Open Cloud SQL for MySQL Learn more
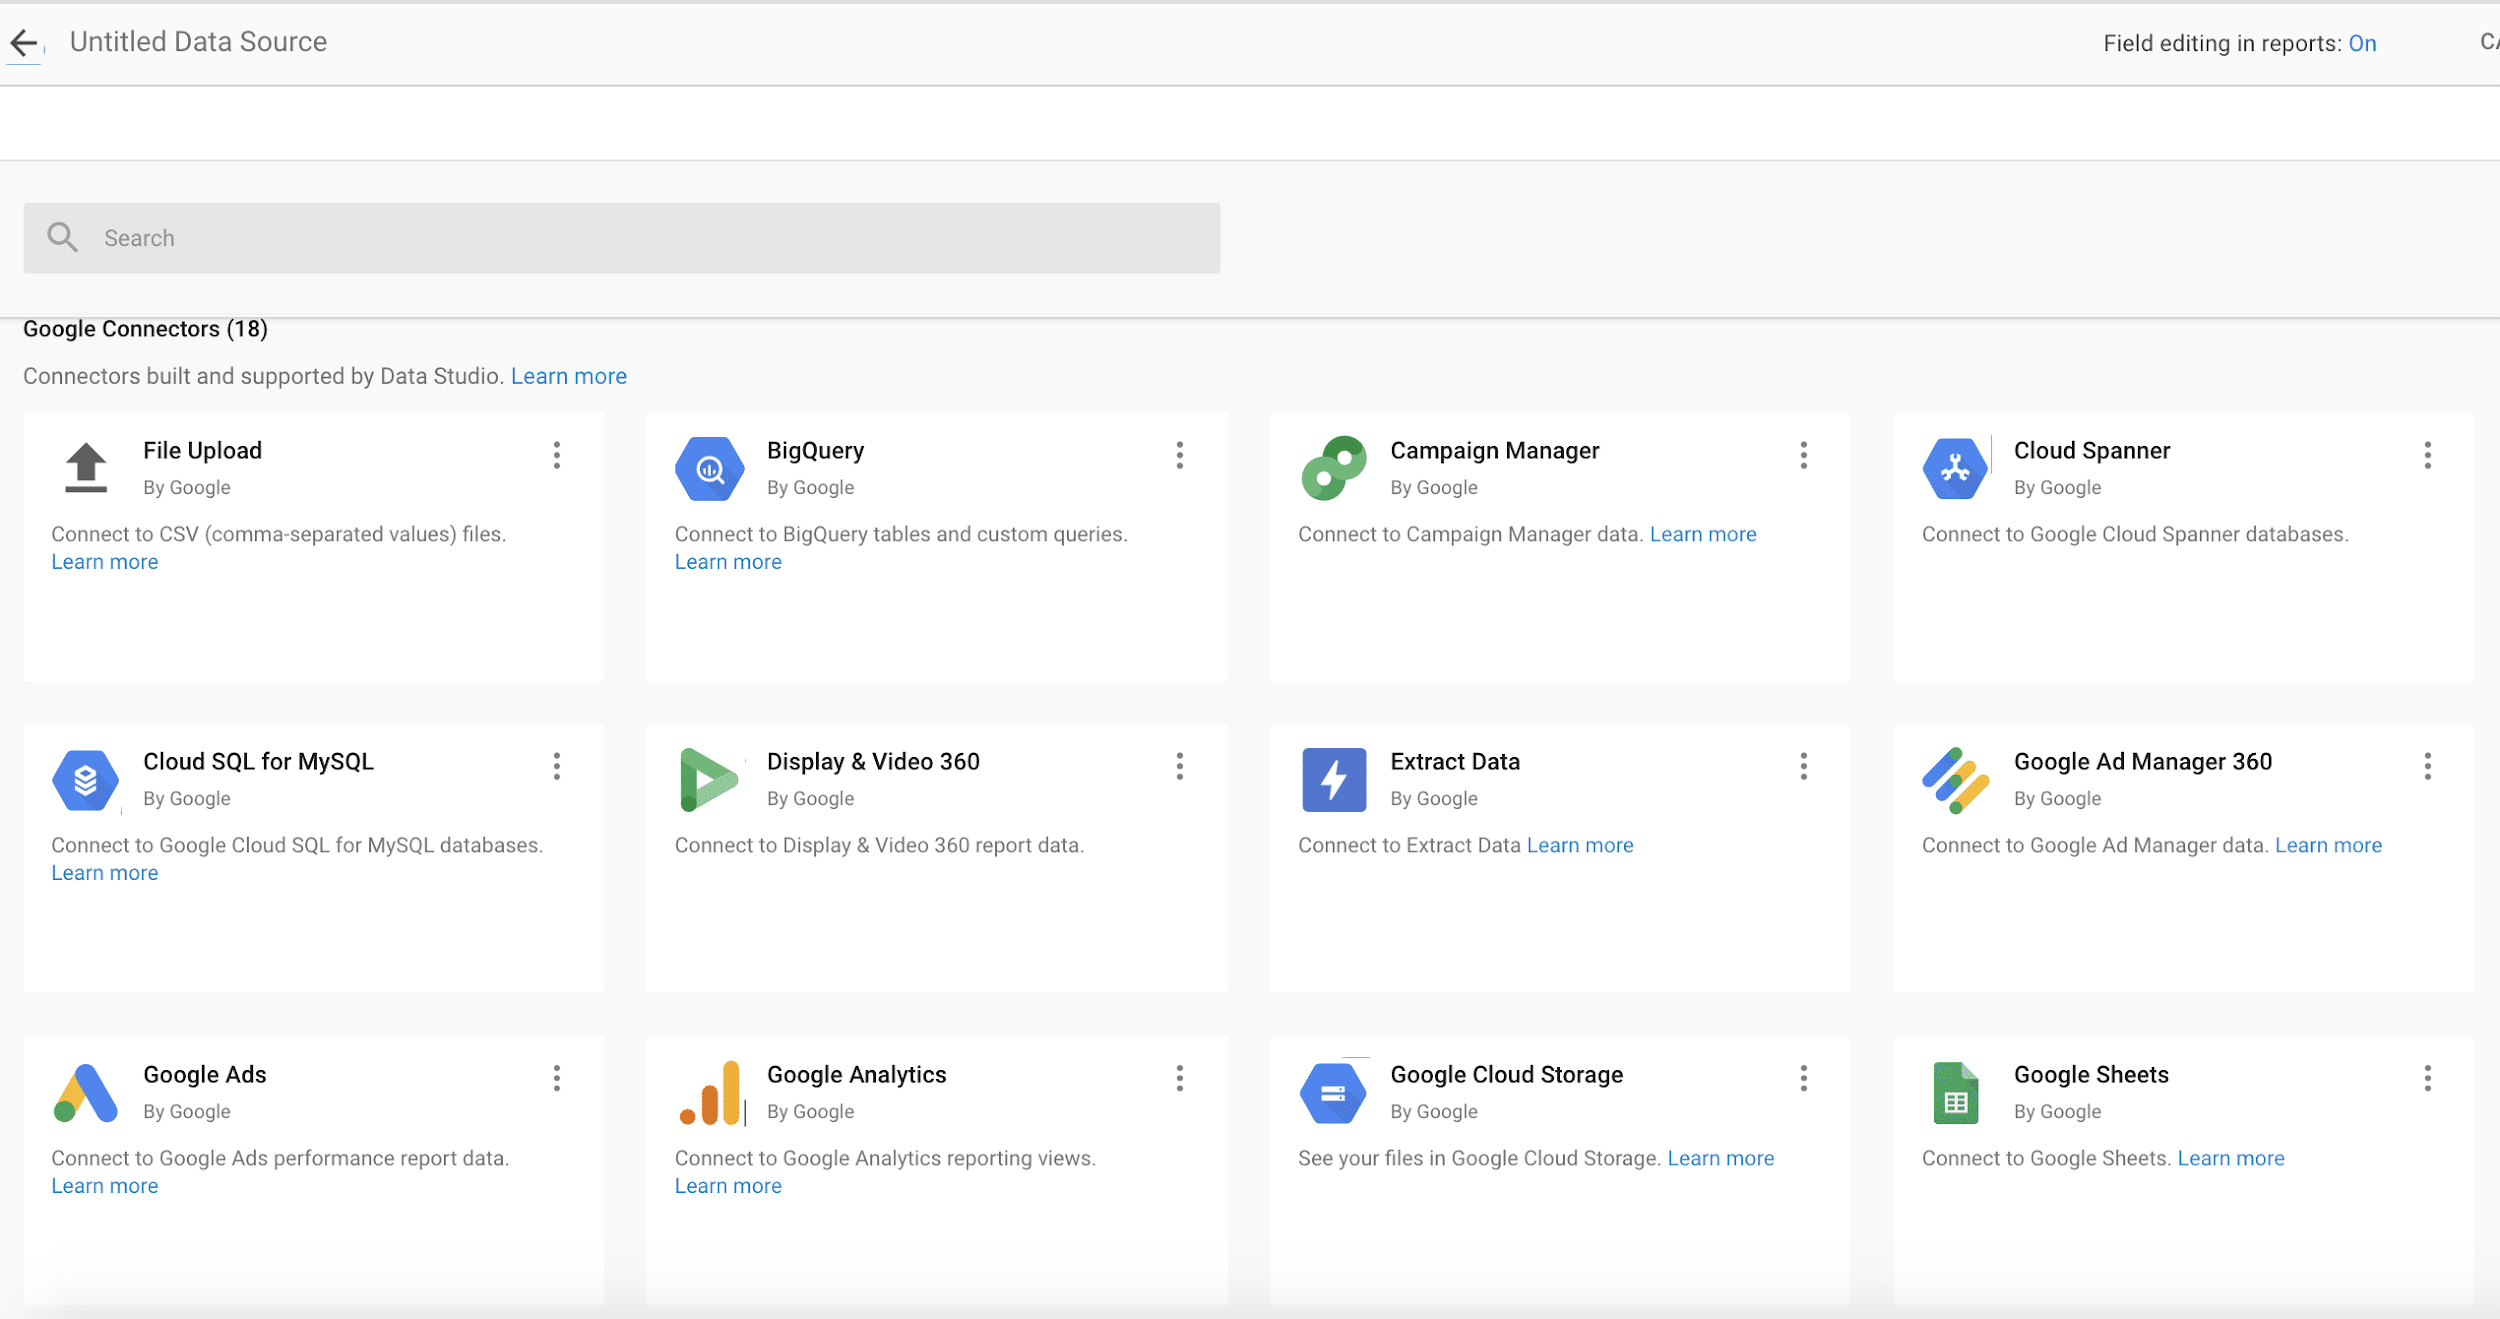The width and height of the screenshot is (2500, 1319). pos(105,873)
